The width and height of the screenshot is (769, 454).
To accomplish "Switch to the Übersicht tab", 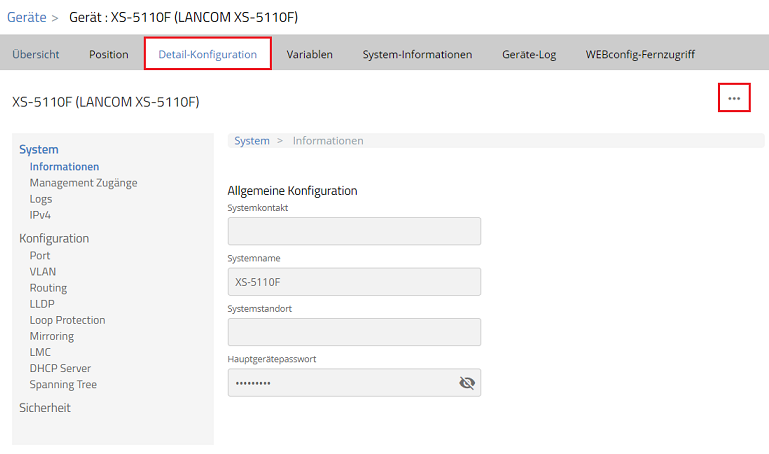I will tap(36, 54).
